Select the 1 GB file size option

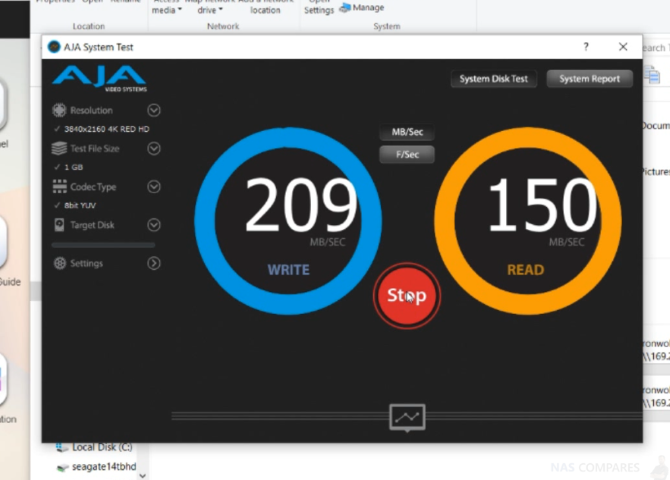point(69,167)
